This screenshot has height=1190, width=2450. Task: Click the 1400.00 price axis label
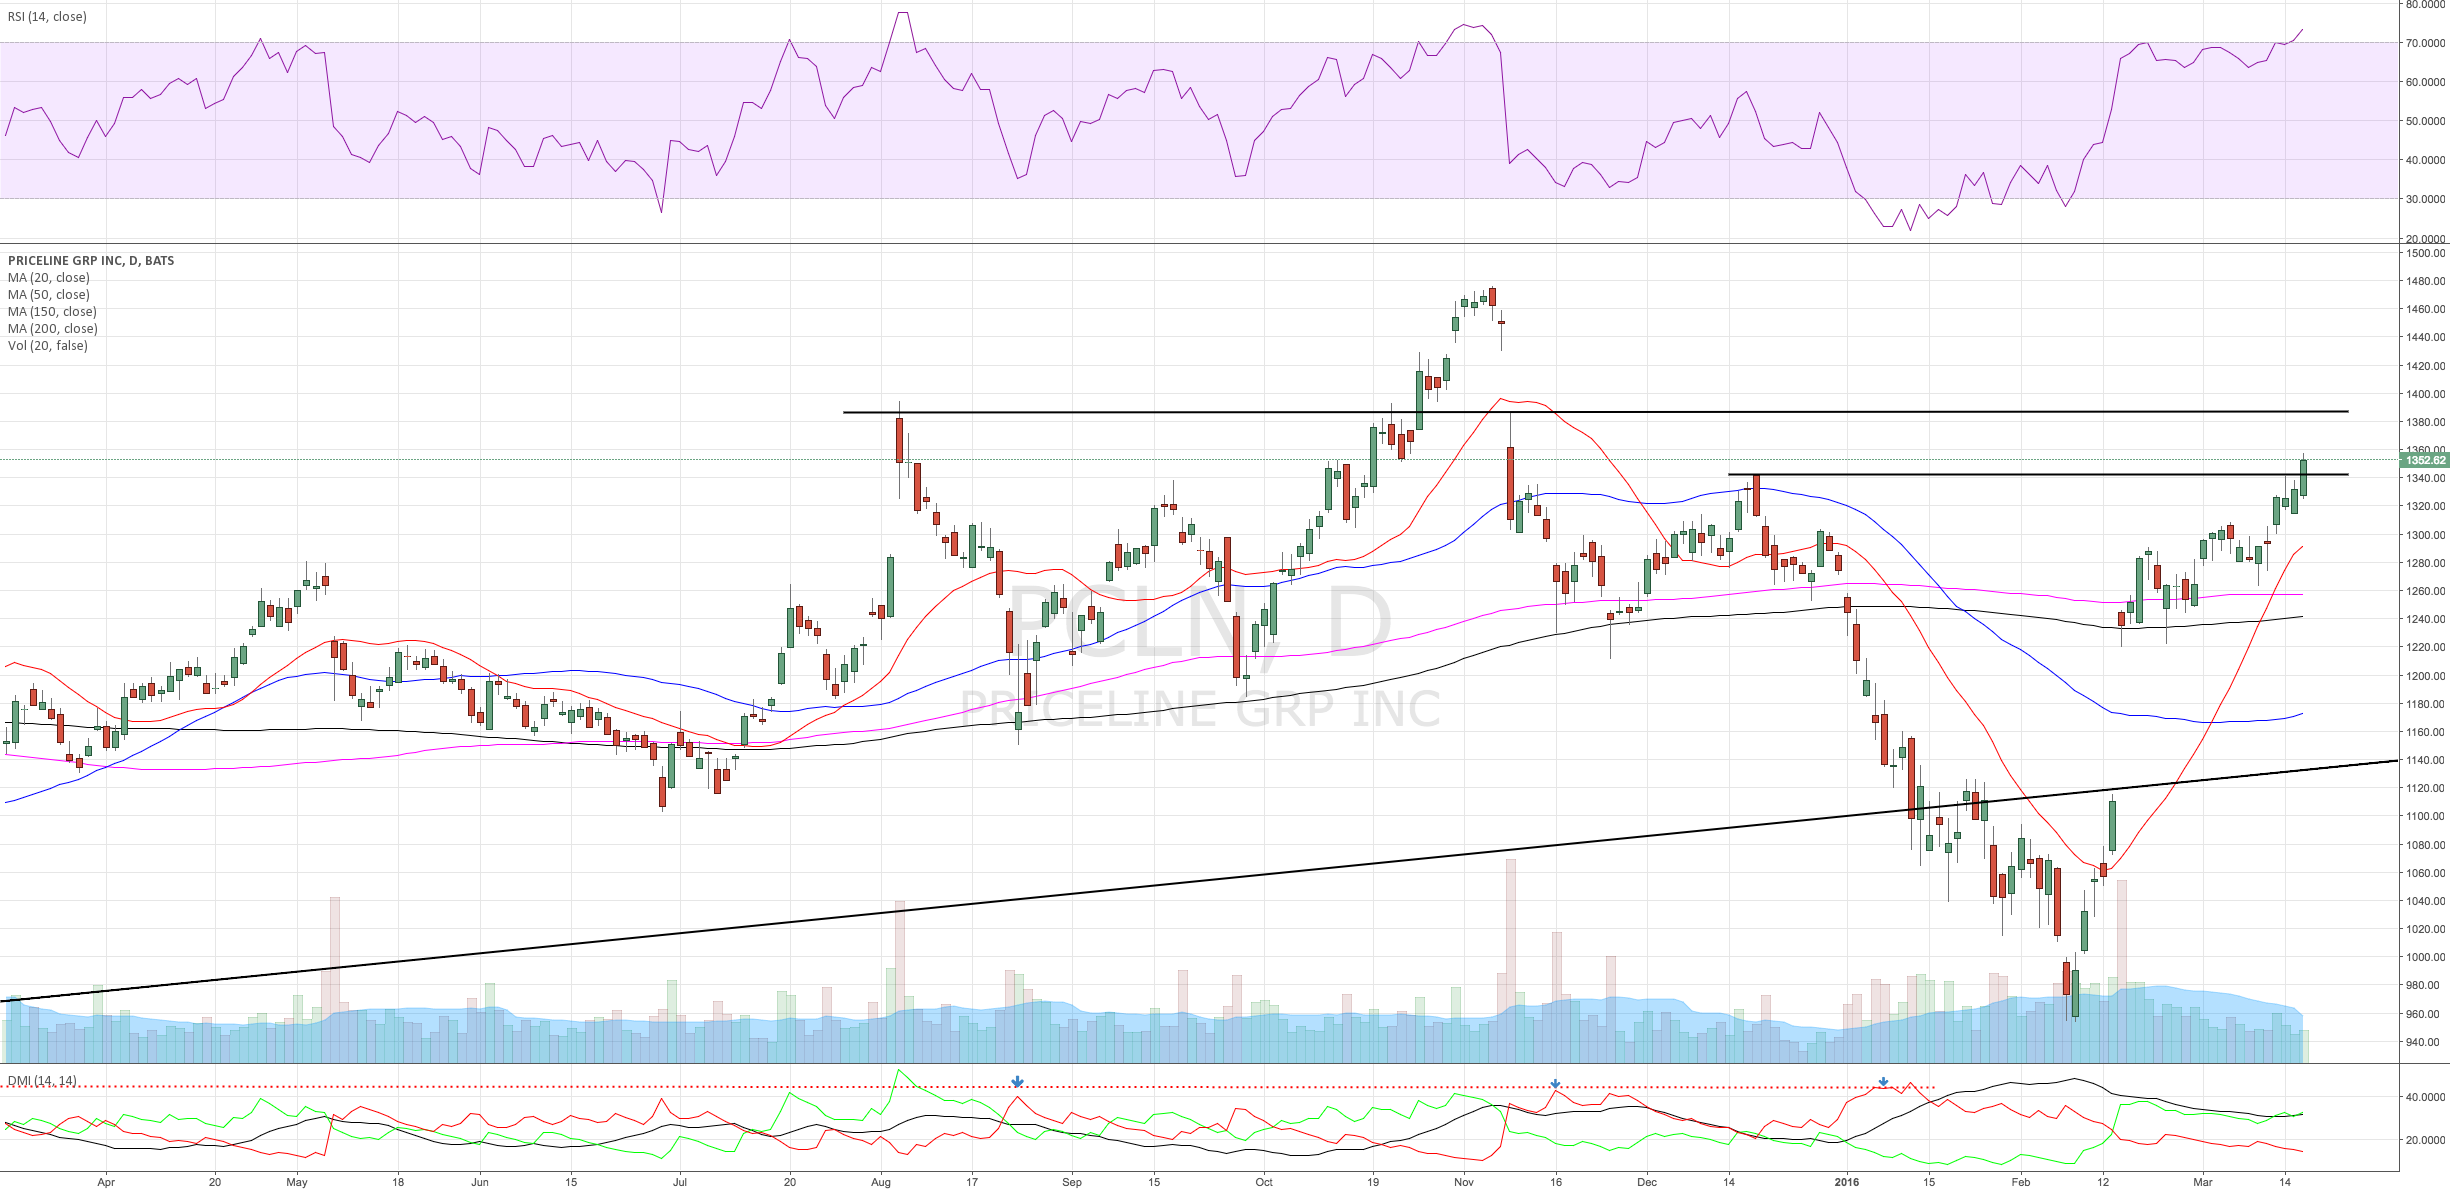(2426, 394)
